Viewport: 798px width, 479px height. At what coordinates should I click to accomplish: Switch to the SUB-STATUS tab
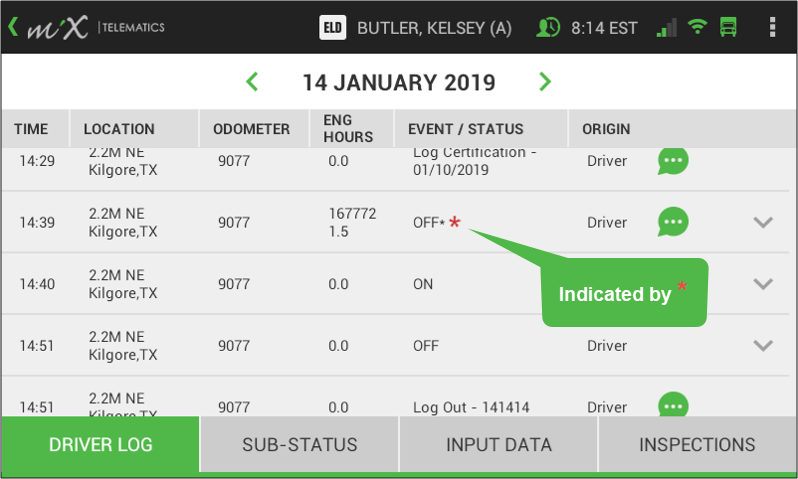click(x=299, y=444)
